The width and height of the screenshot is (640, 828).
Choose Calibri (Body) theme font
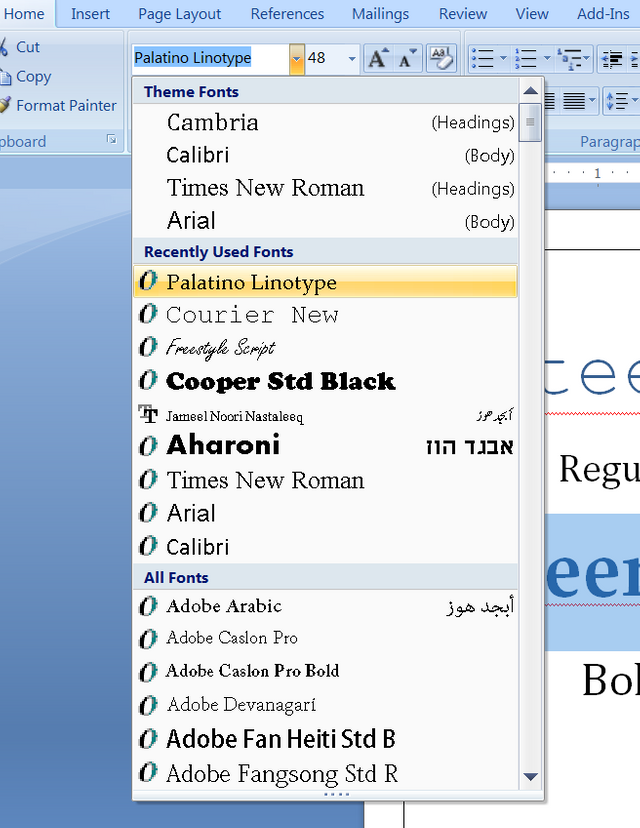(325, 155)
